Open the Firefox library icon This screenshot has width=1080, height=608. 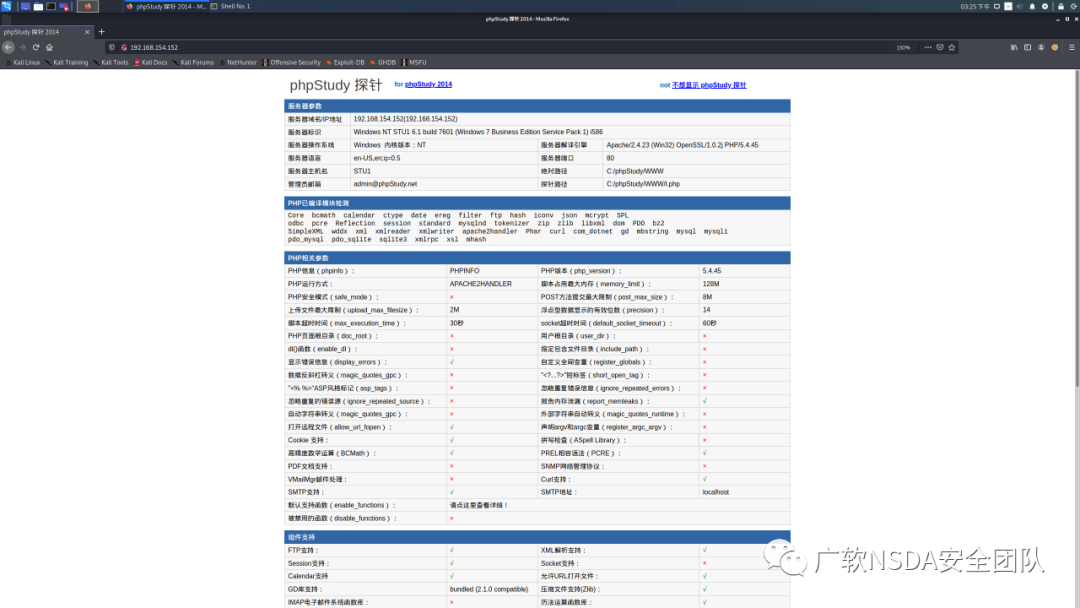coord(1014,48)
